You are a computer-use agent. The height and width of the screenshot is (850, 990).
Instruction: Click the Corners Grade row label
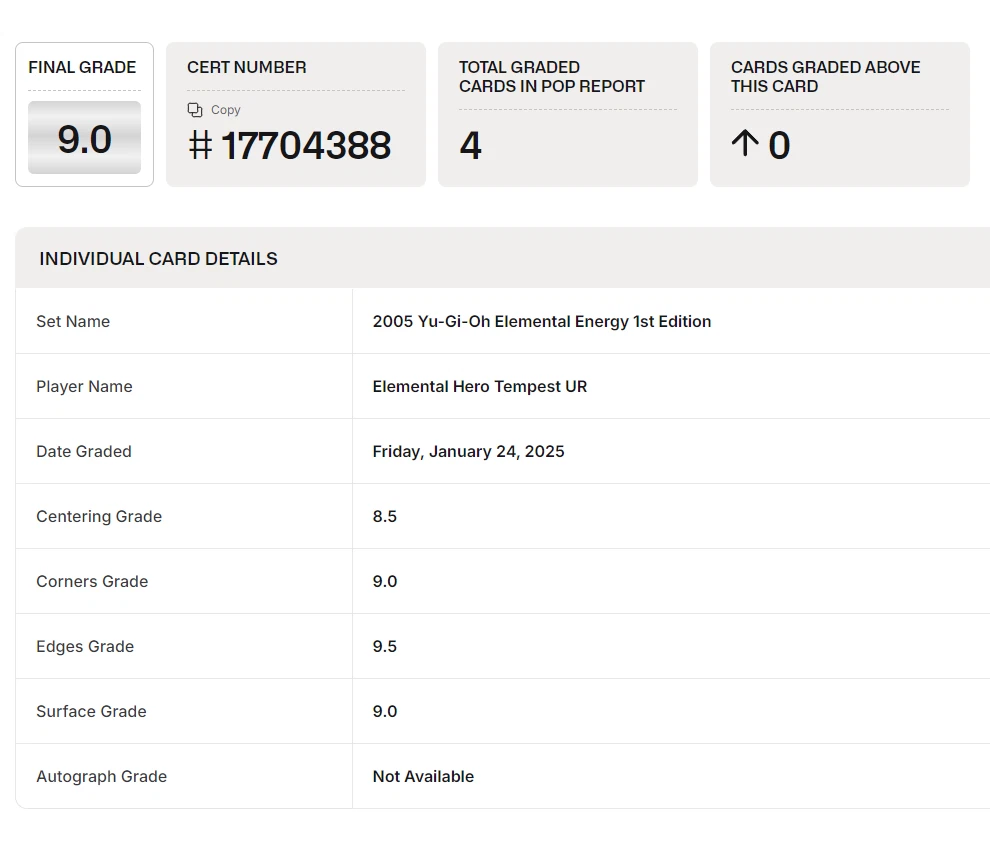pyautogui.click(x=92, y=582)
